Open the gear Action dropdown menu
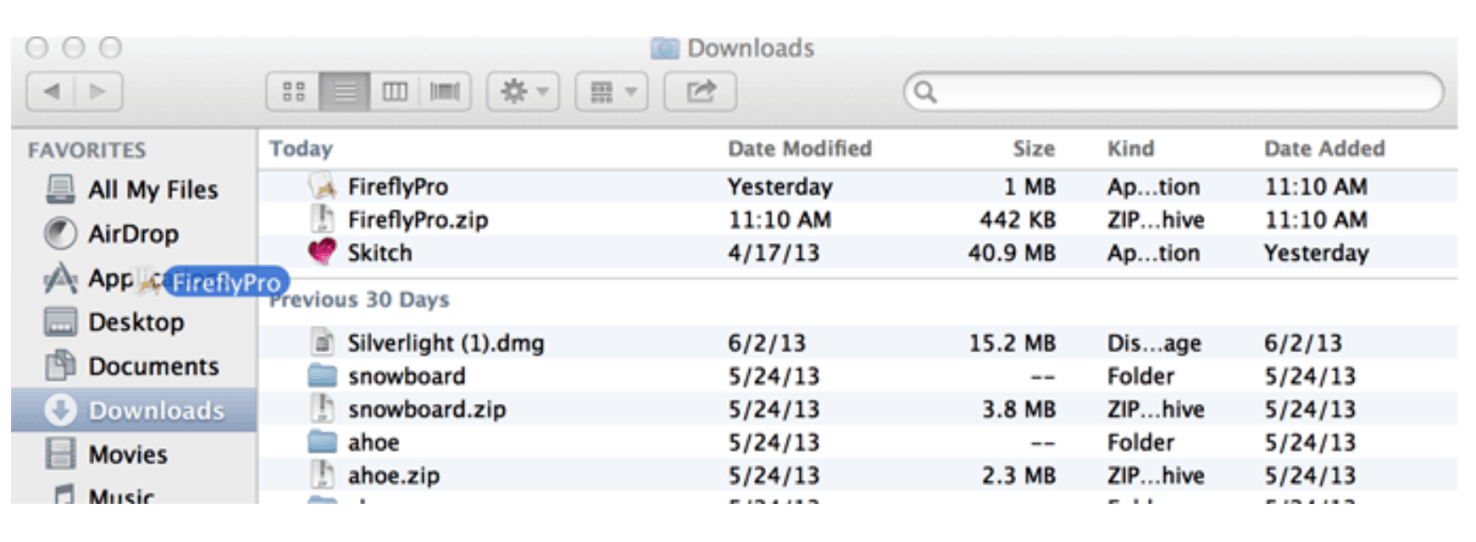The width and height of the screenshot is (1476, 542). (523, 92)
